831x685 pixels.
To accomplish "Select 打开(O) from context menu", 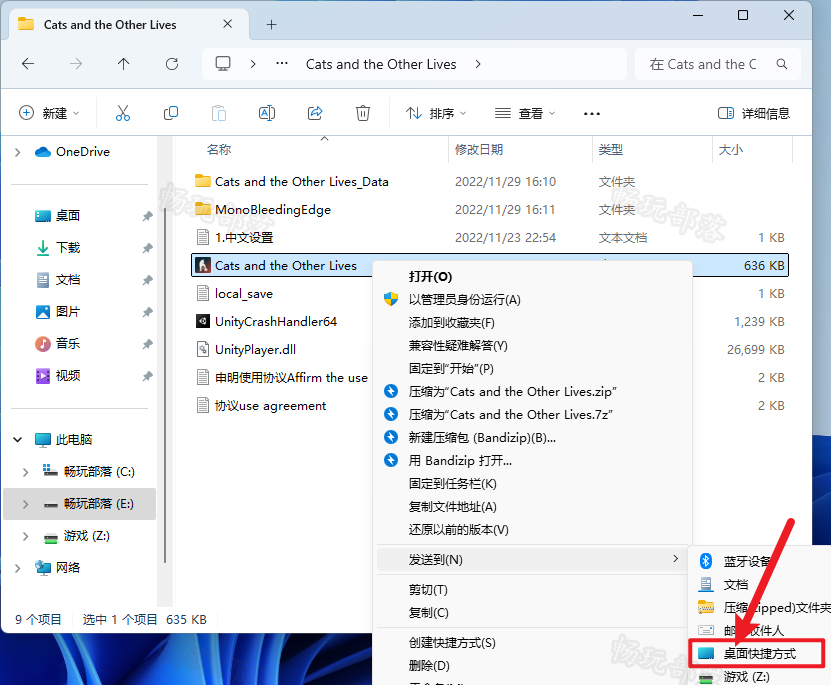I will point(534,277).
